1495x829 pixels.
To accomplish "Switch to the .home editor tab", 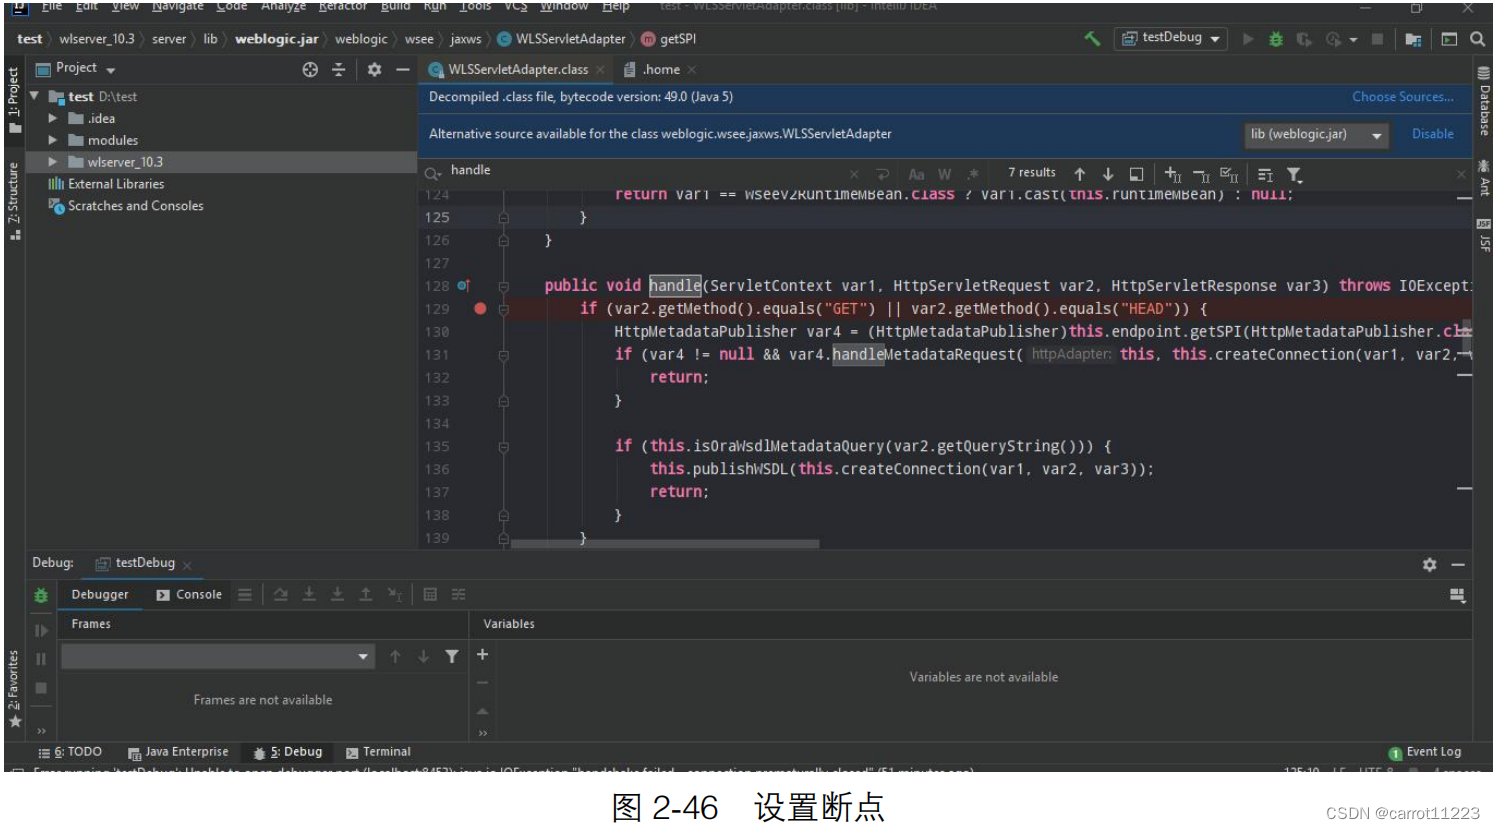I will point(659,69).
